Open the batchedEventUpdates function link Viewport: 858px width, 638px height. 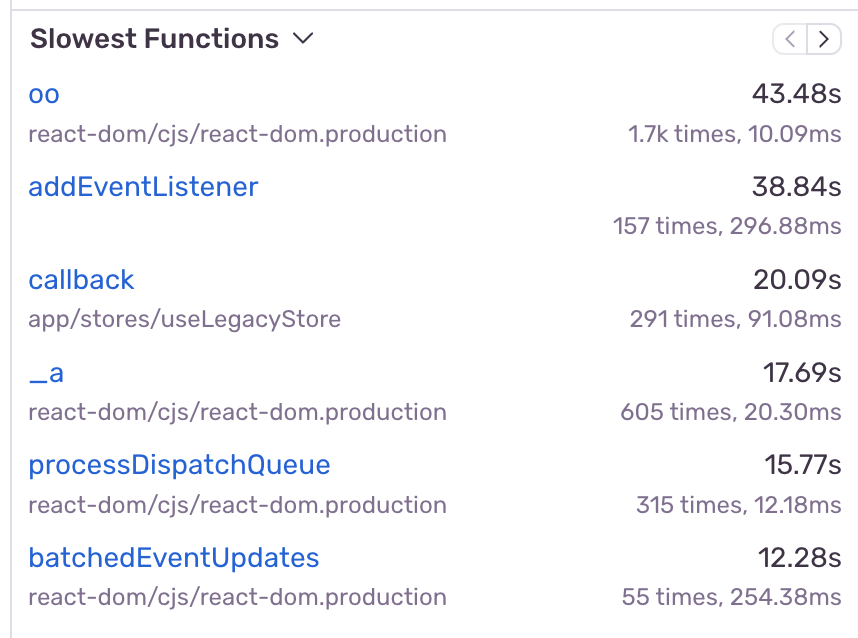[x=174, y=557]
